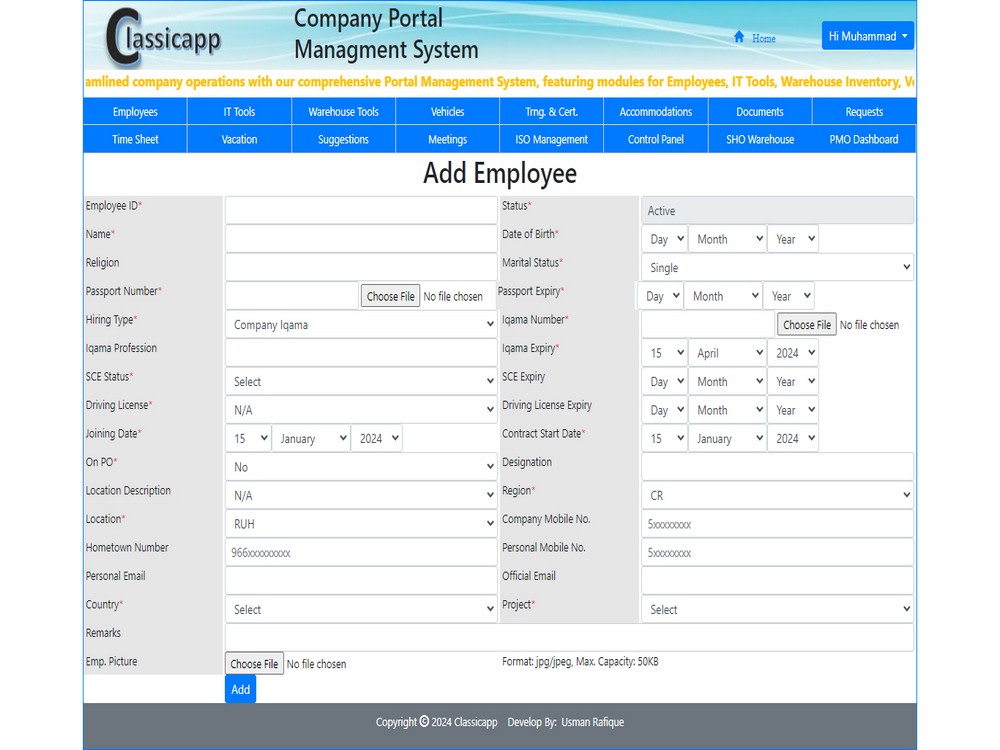Open the Hiring Type dropdown
Viewport: 1000px width, 750px height.
361,324
